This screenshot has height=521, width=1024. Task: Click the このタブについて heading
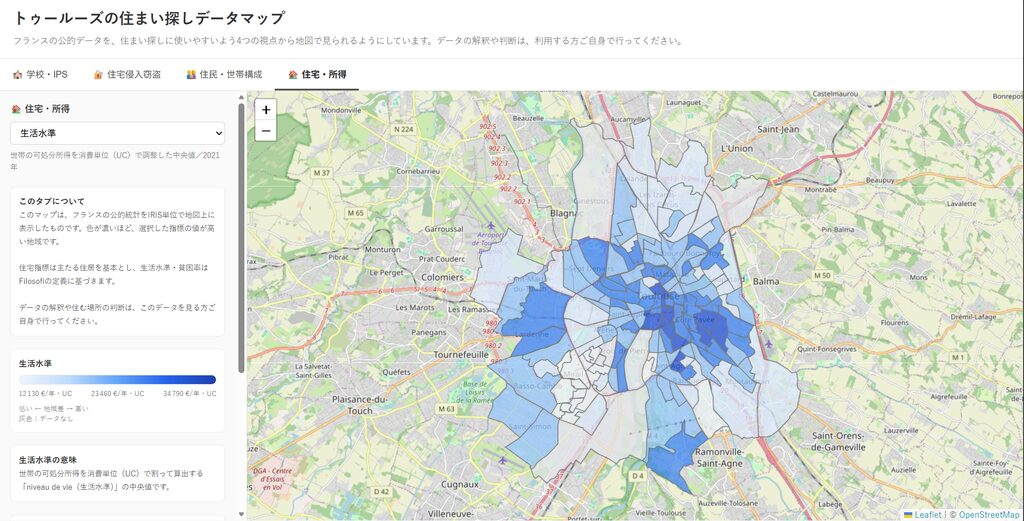pos(52,201)
